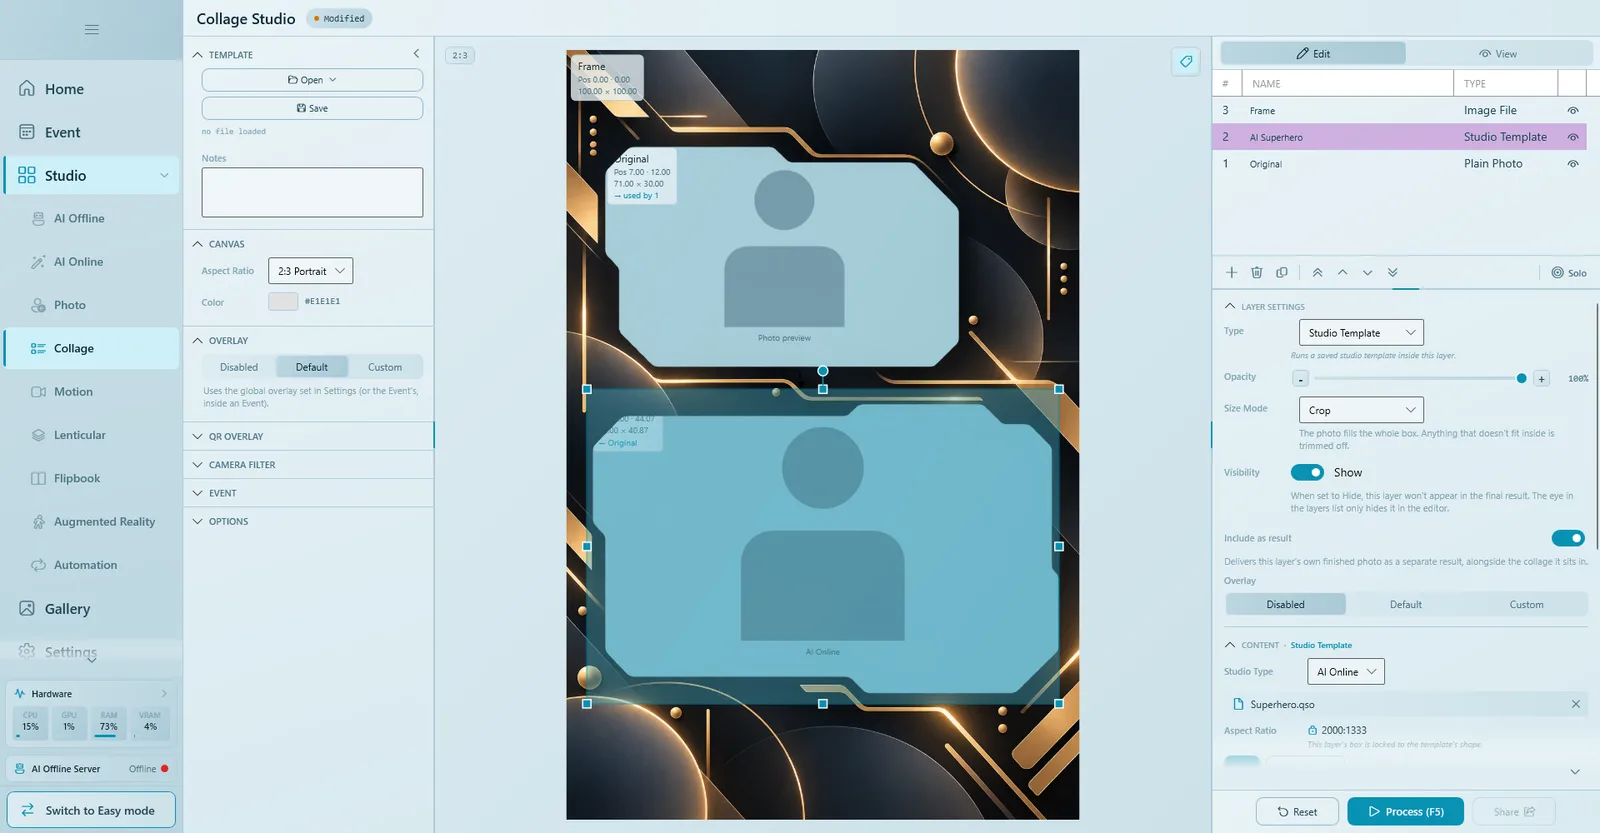
Task: Collapse the template panel with left chevron
Action: 416,54
